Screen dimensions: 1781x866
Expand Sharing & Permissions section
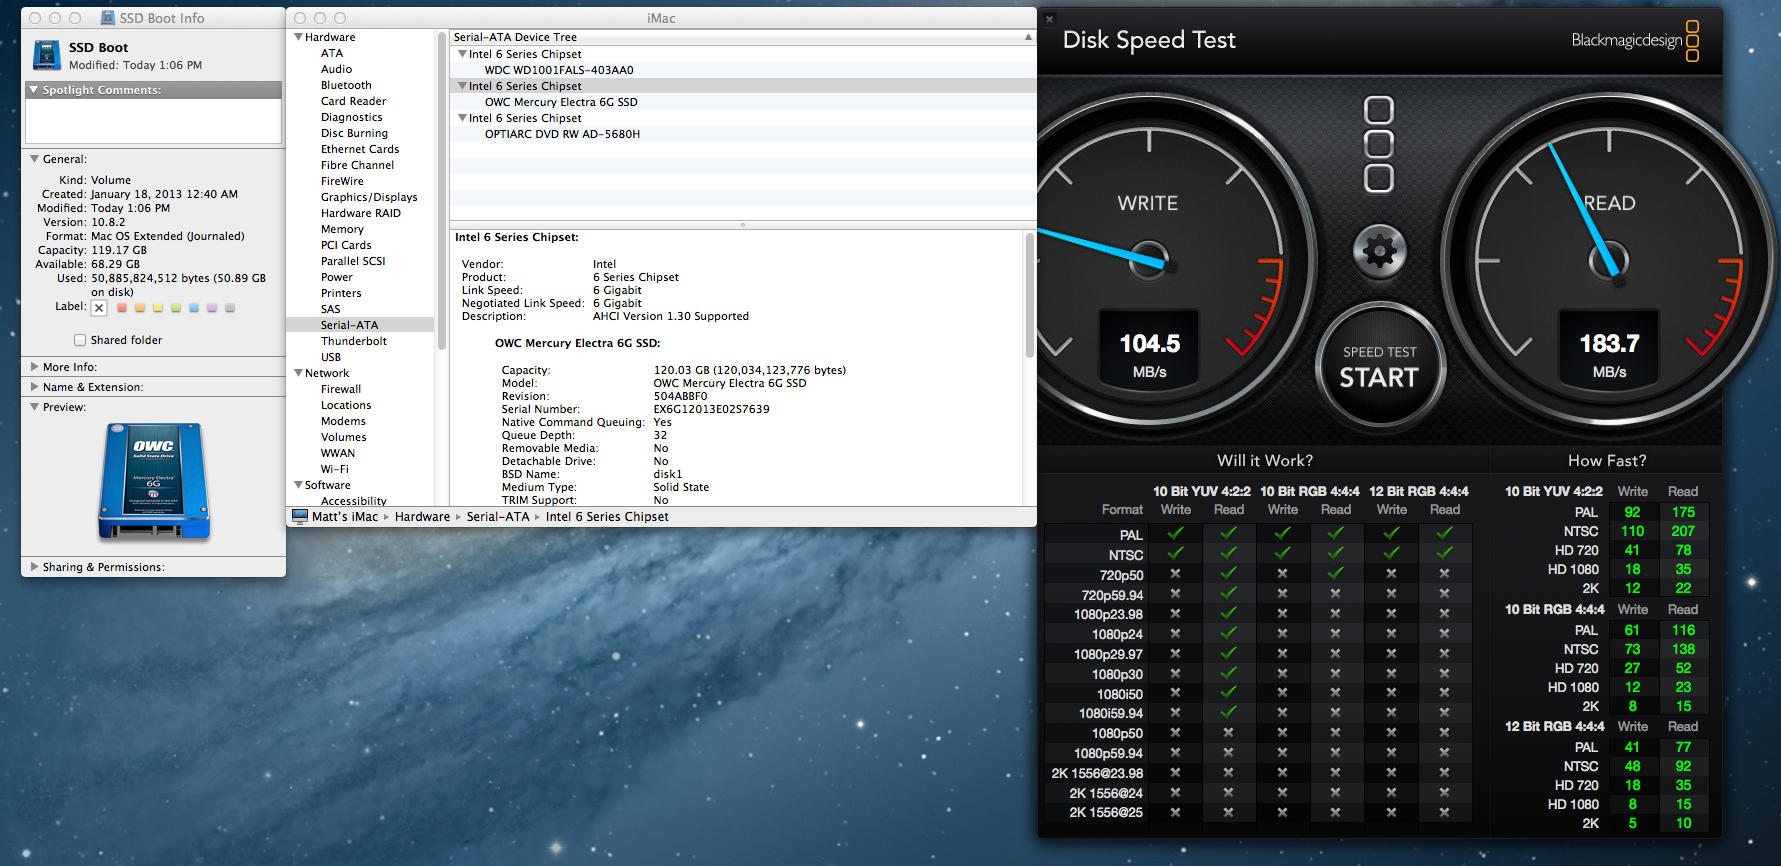(34, 567)
